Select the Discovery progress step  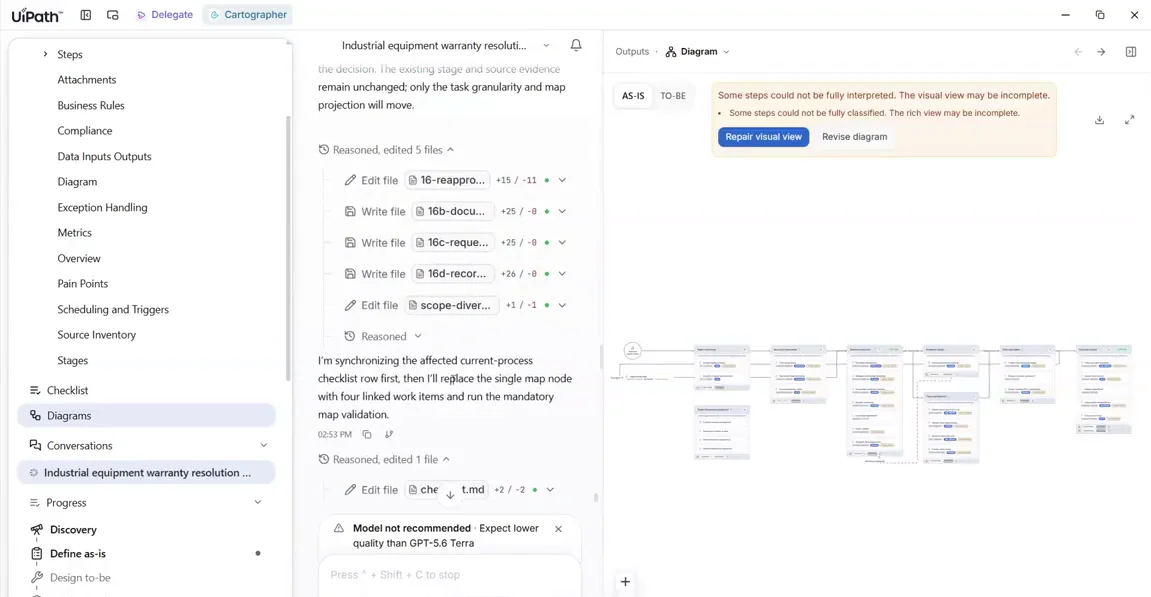[x=73, y=529]
